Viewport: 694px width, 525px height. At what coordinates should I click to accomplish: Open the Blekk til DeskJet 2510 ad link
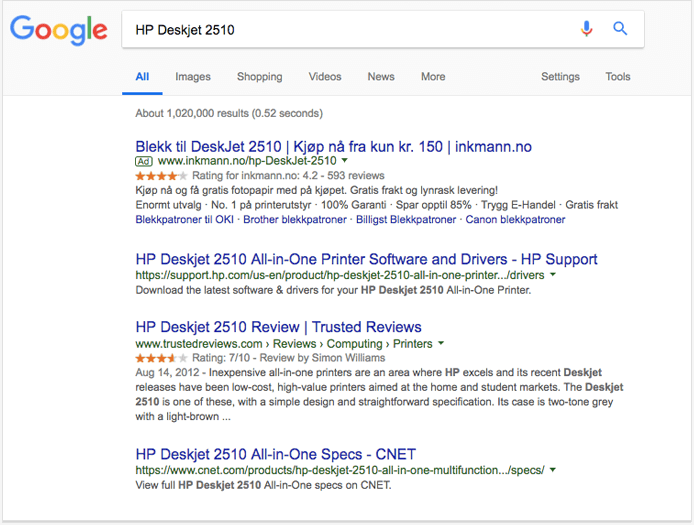pyautogui.click(x=333, y=147)
